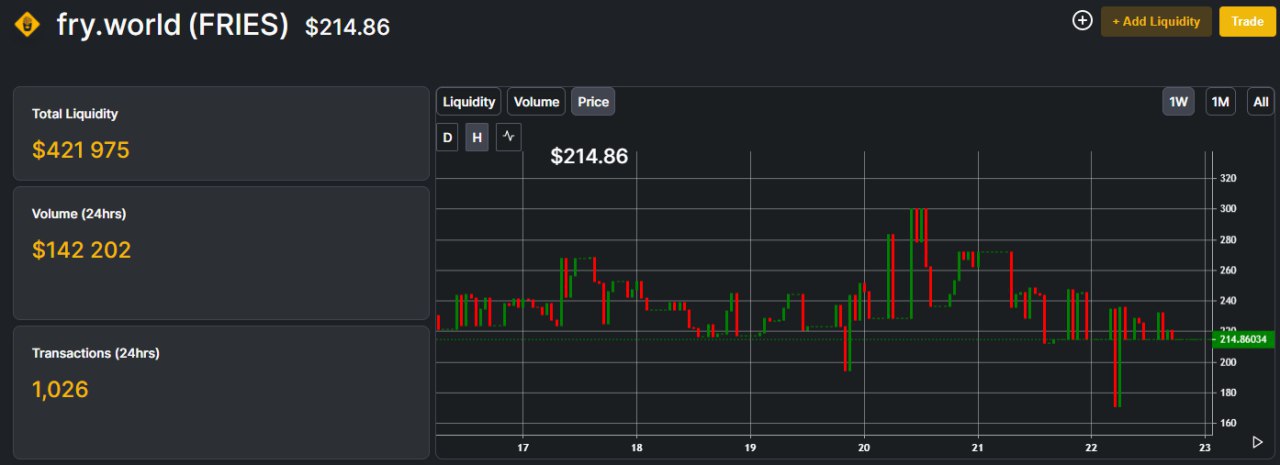Click the 19 date label on axis
The height and width of the screenshot is (465, 1280).
[x=750, y=447]
